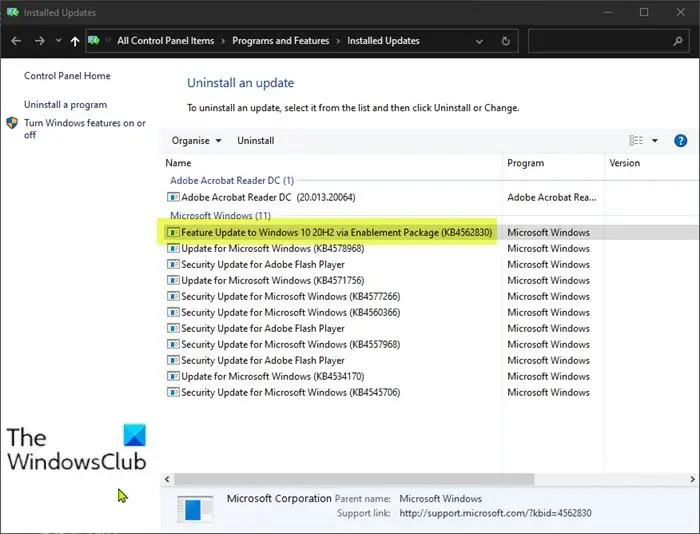Click icon beside KB4545706 security update

(x=173, y=392)
